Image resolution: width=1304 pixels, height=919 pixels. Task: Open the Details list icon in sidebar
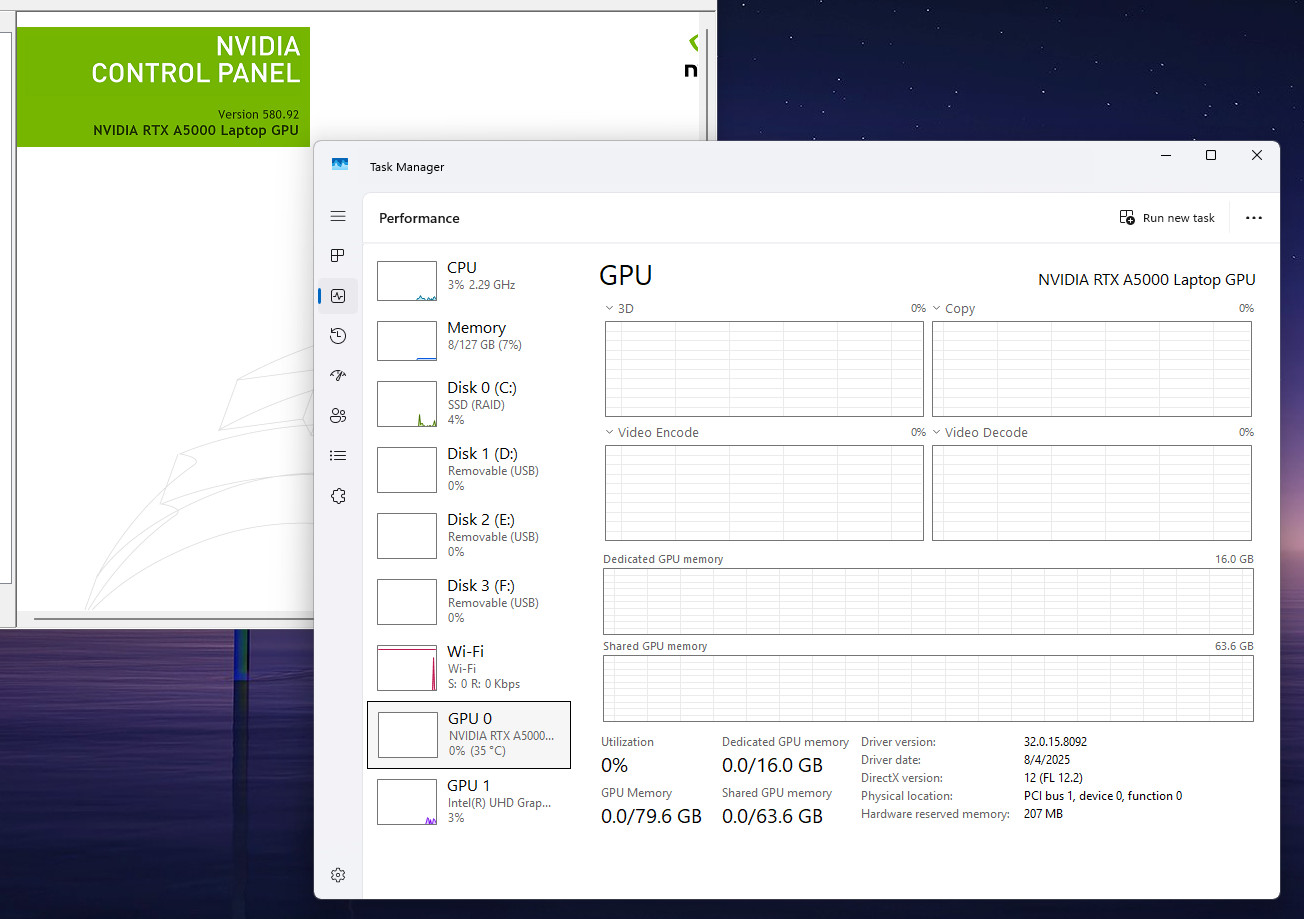point(338,456)
